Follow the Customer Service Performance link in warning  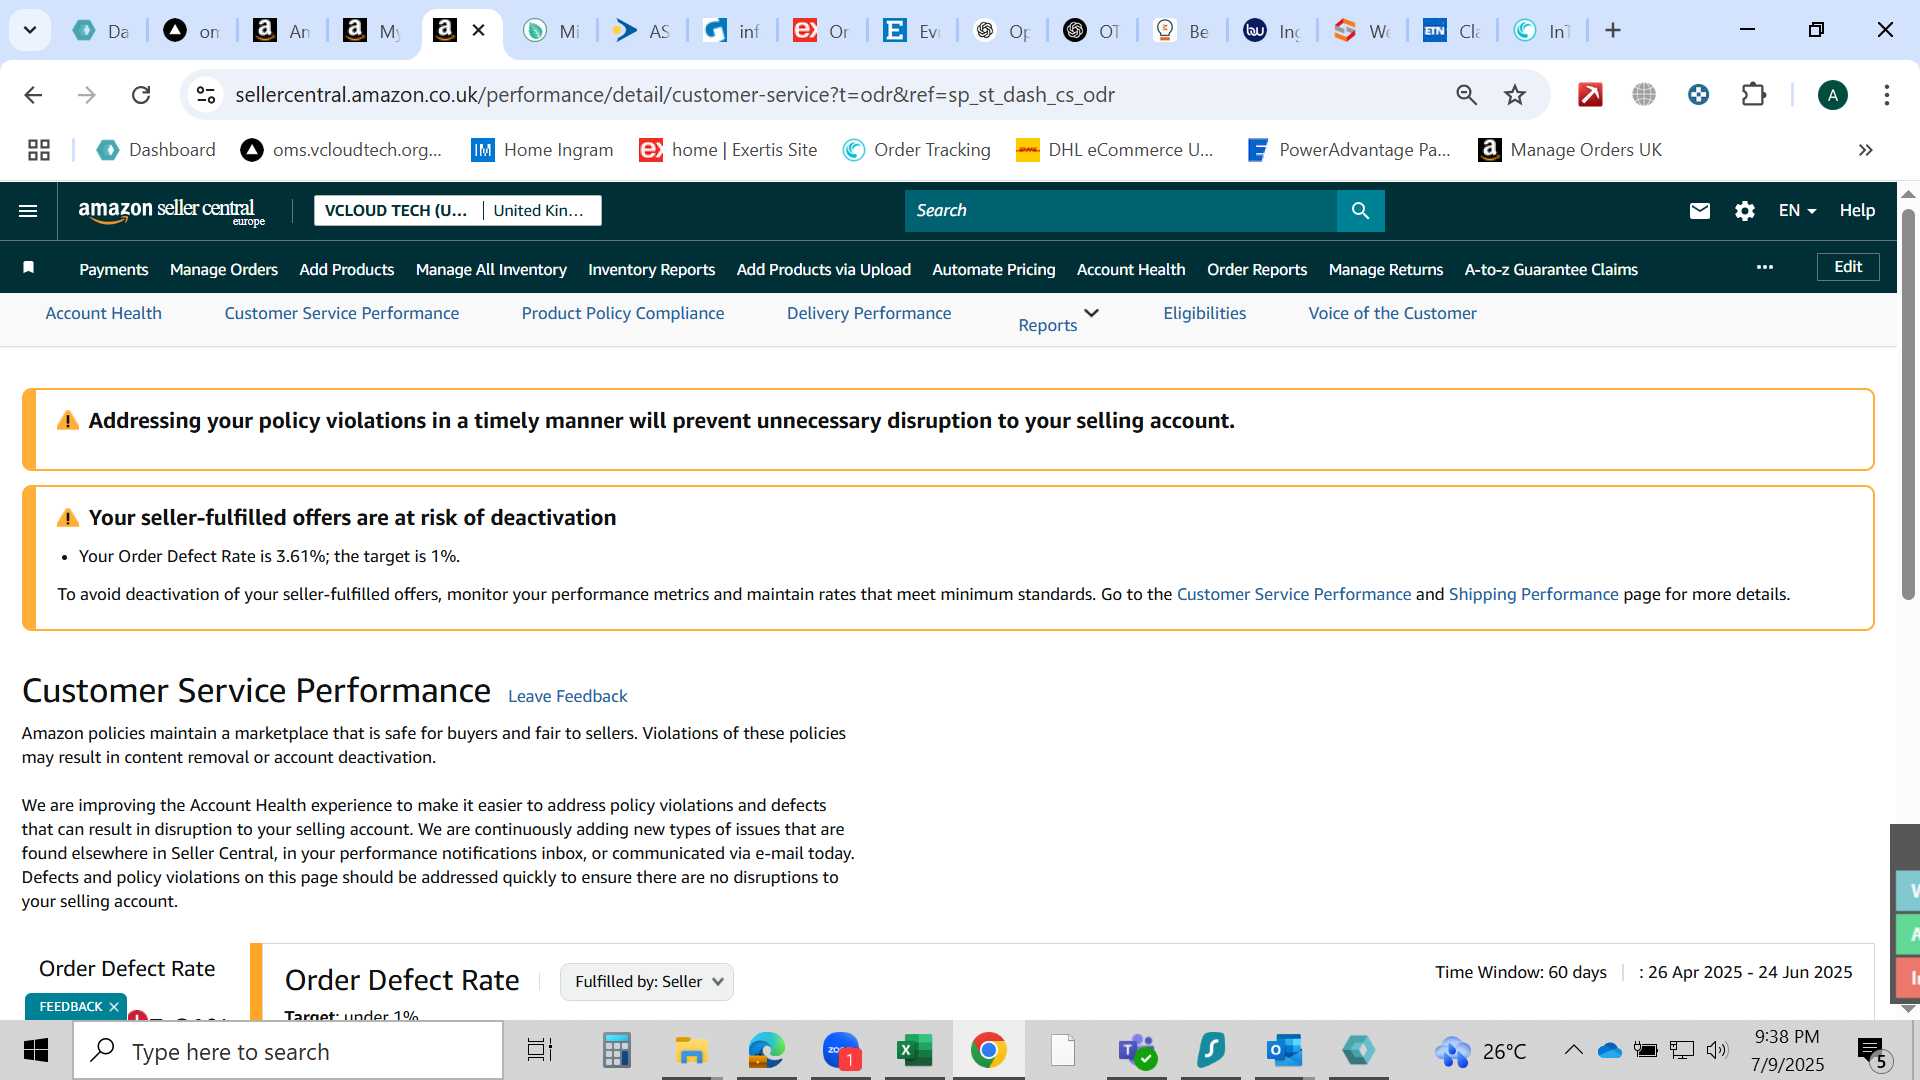coord(1294,594)
